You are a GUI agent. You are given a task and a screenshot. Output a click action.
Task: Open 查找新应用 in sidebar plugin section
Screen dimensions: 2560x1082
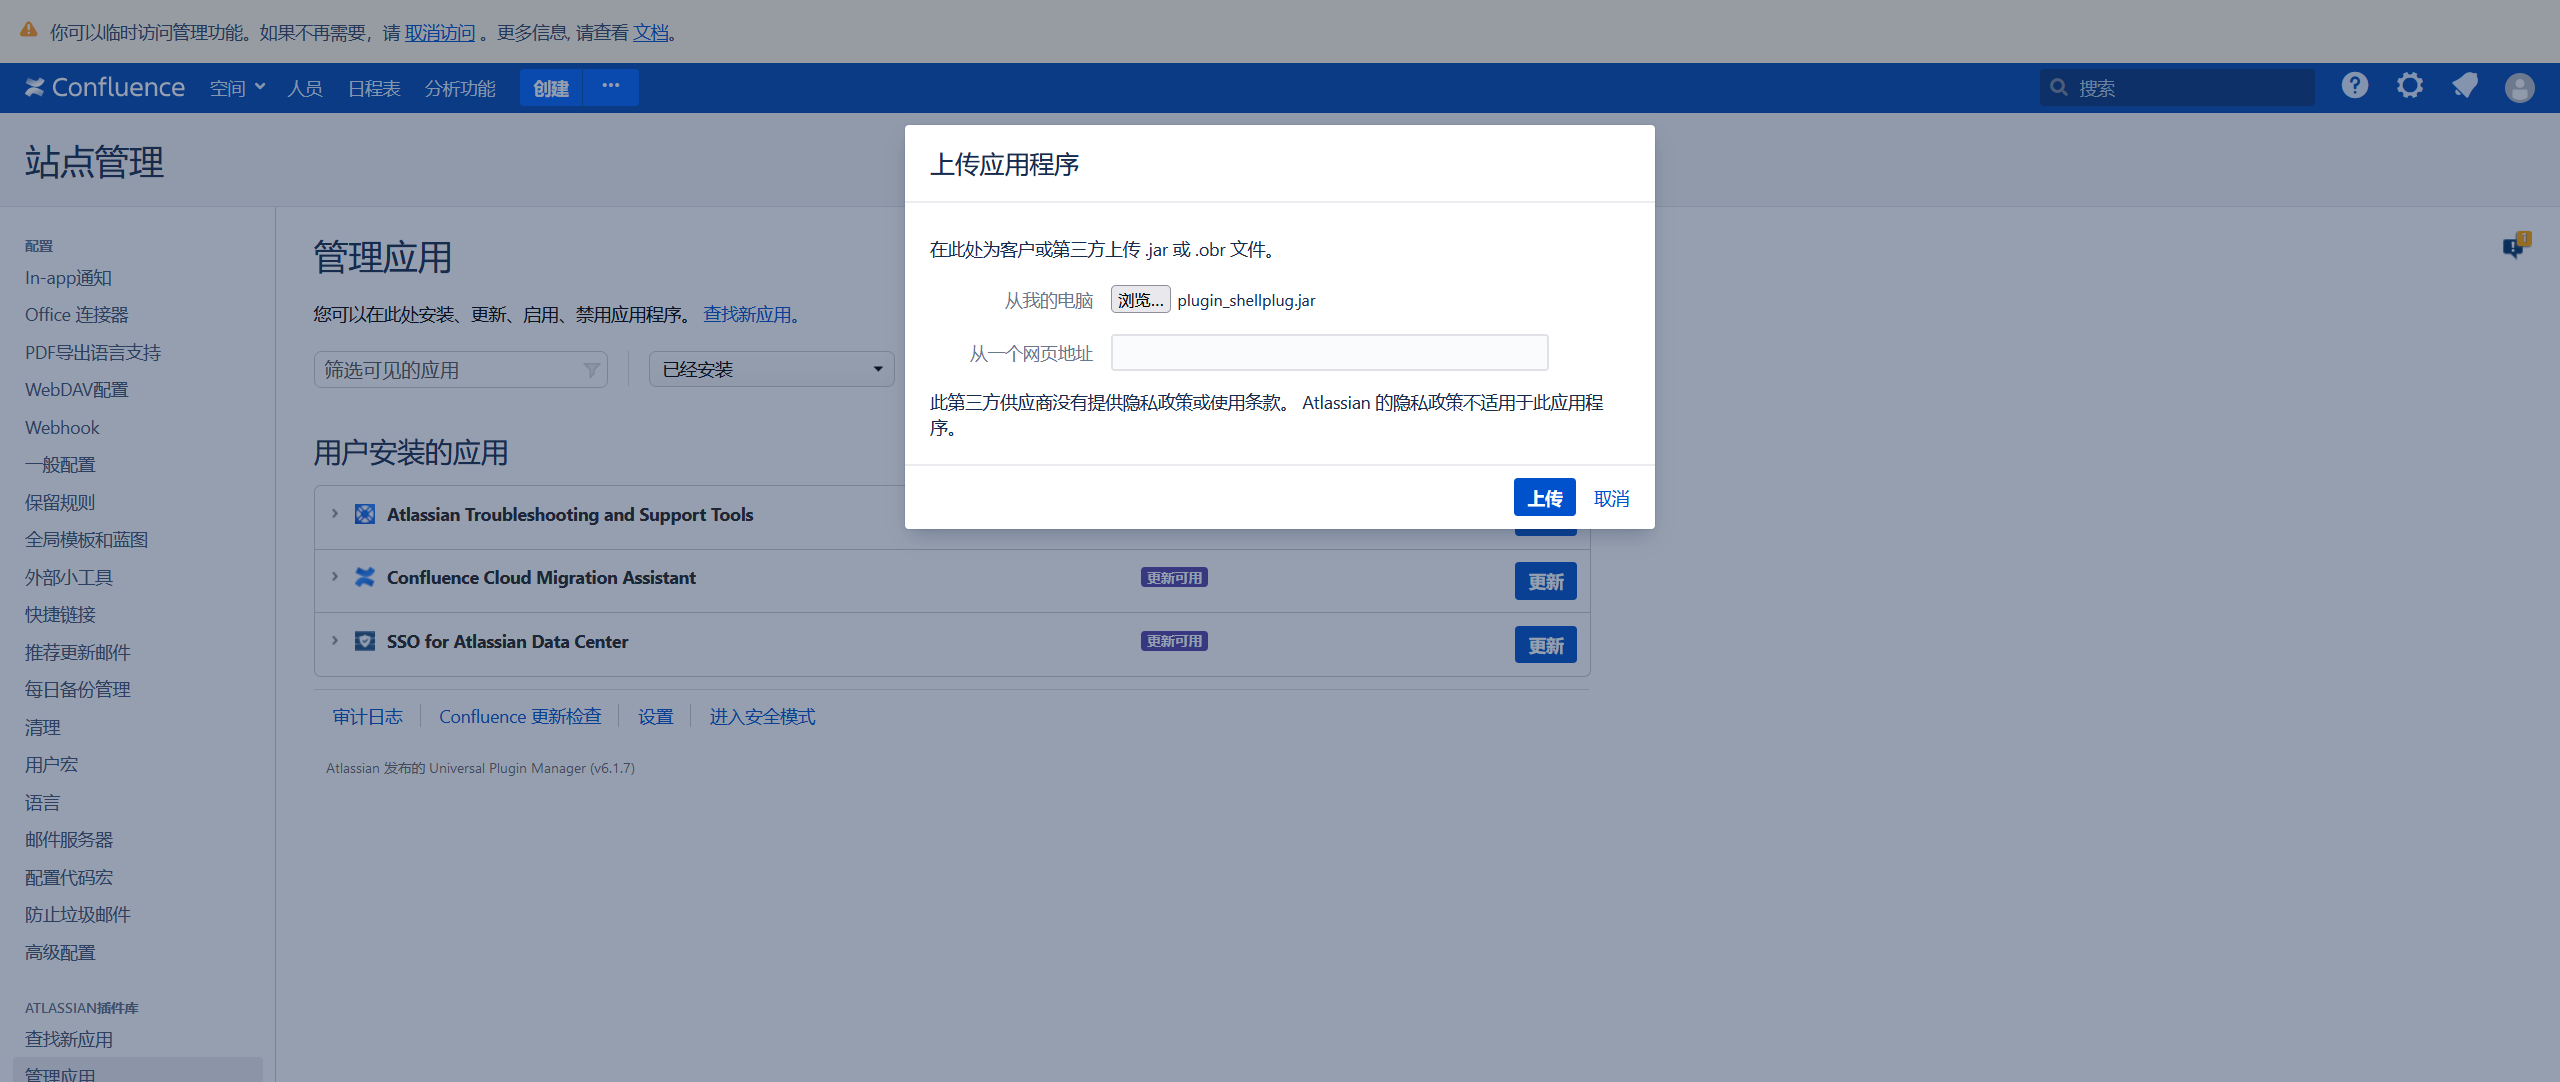point(69,1039)
